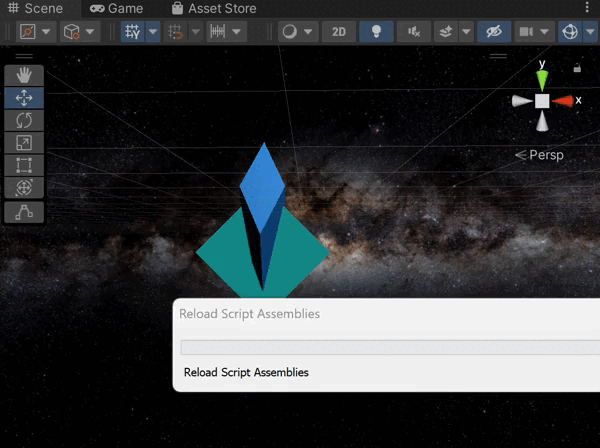600x448 pixels.
Task: Select the combined Transform tool
Action: pos(24,188)
